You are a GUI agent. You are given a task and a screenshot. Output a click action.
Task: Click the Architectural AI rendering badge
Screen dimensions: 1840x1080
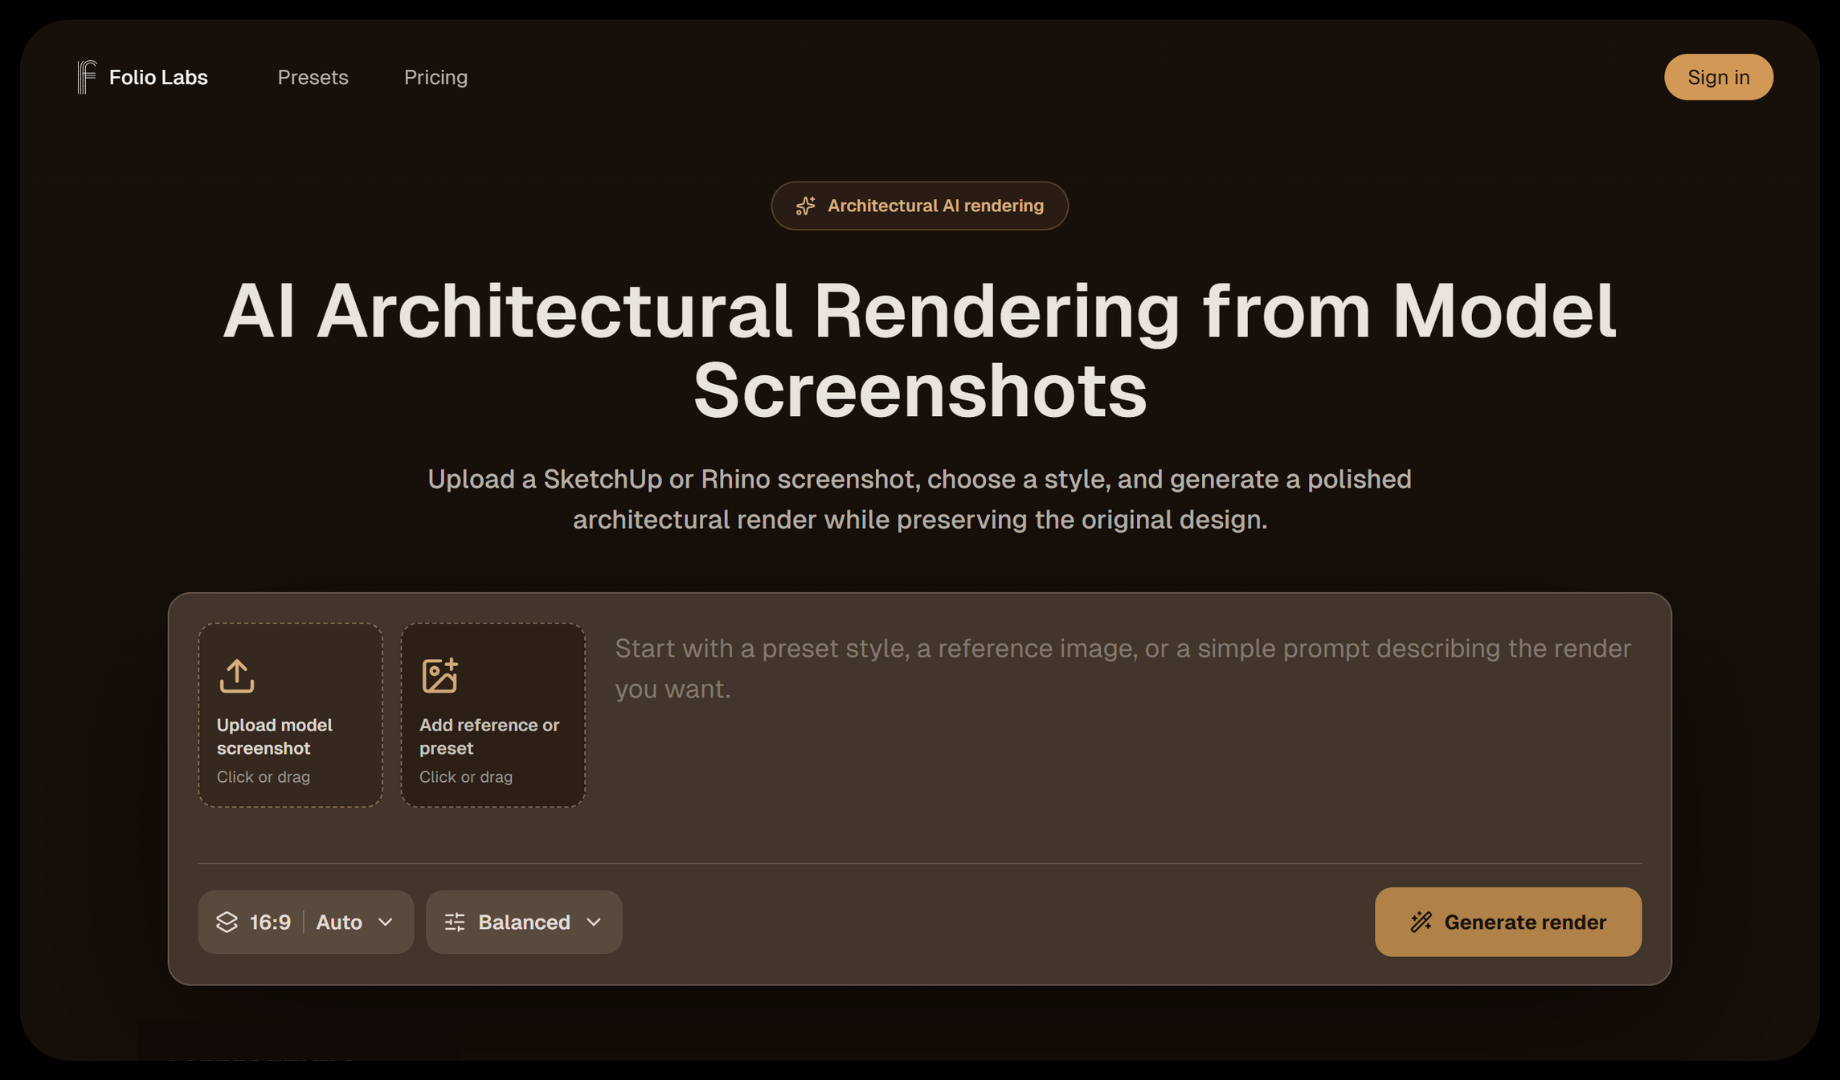[x=920, y=206]
